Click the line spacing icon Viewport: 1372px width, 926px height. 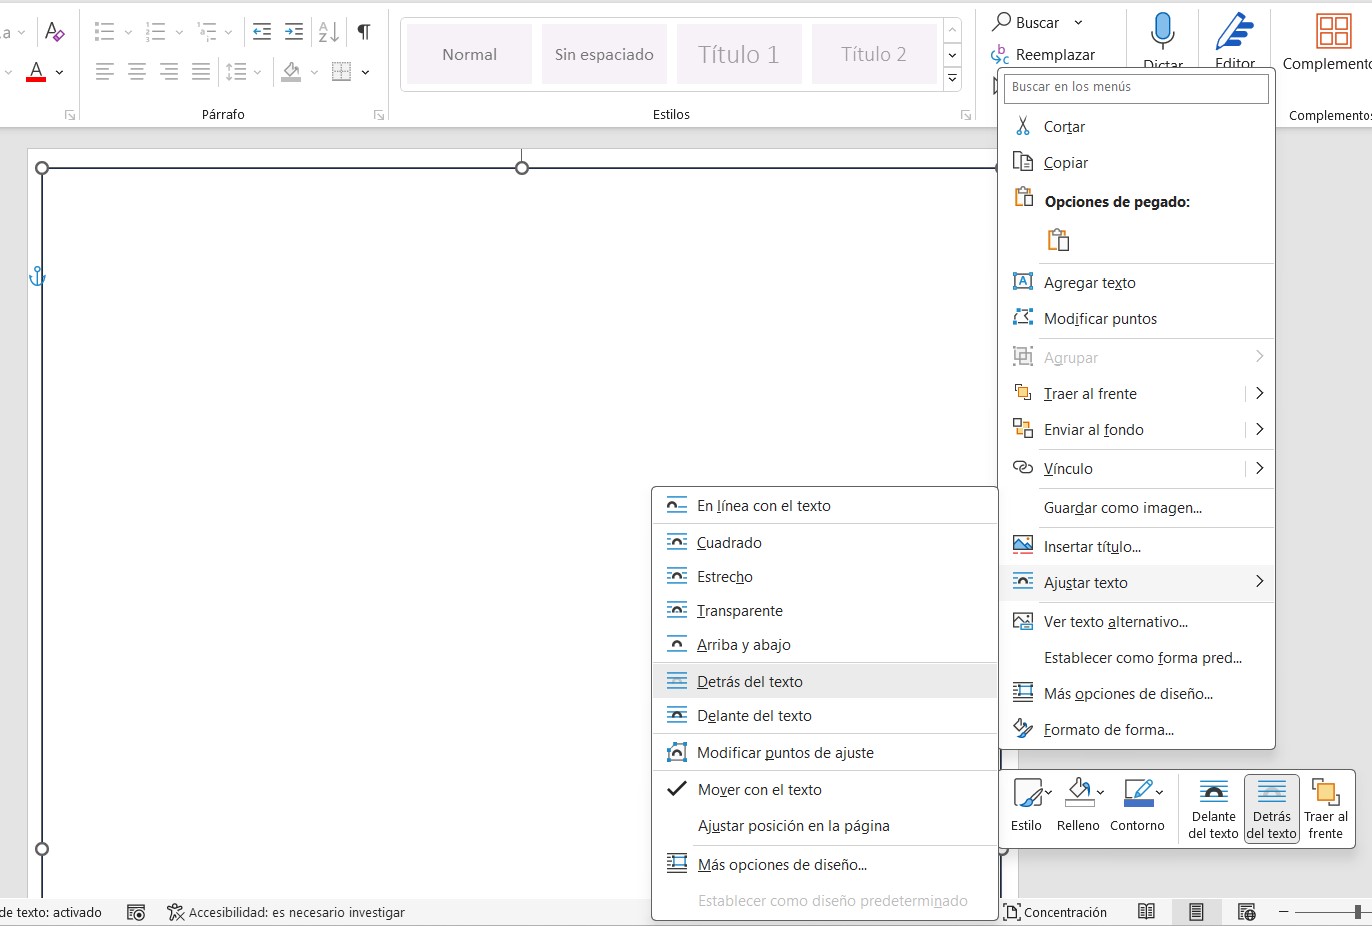coord(236,72)
